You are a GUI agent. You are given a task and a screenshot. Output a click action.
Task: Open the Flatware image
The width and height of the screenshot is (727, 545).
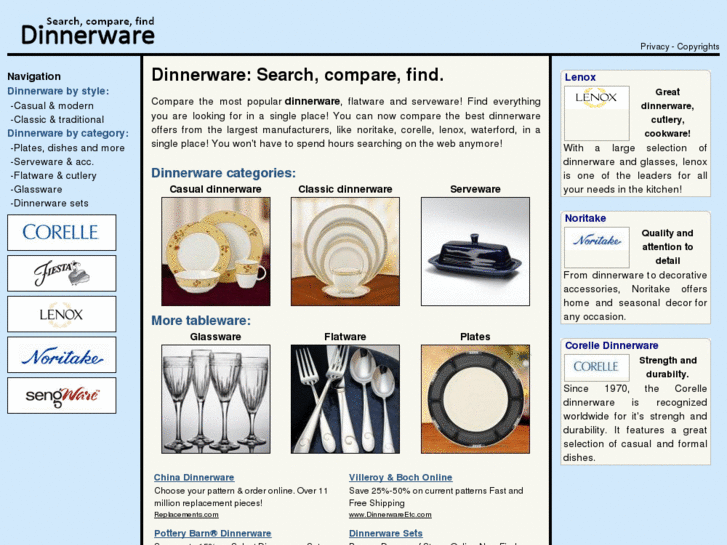pyautogui.click(x=345, y=399)
